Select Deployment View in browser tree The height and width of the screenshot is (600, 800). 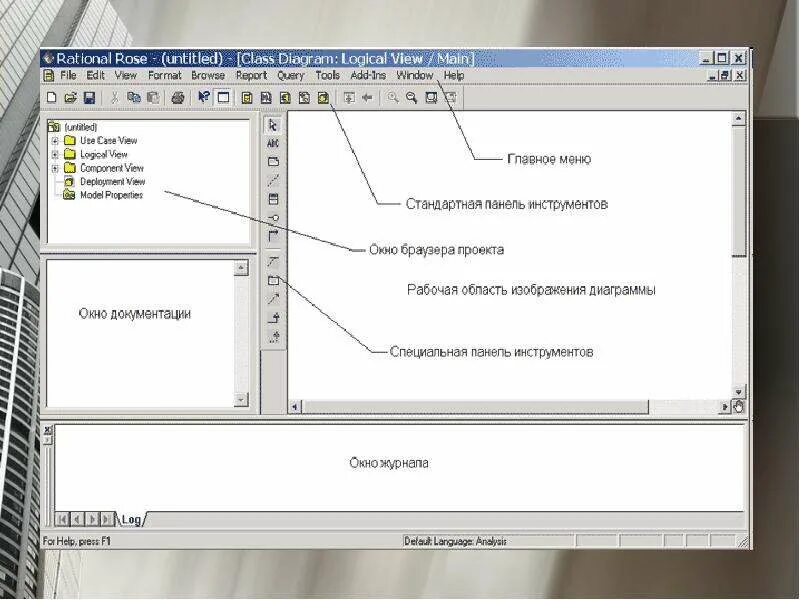pyautogui.click(x=113, y=182)
